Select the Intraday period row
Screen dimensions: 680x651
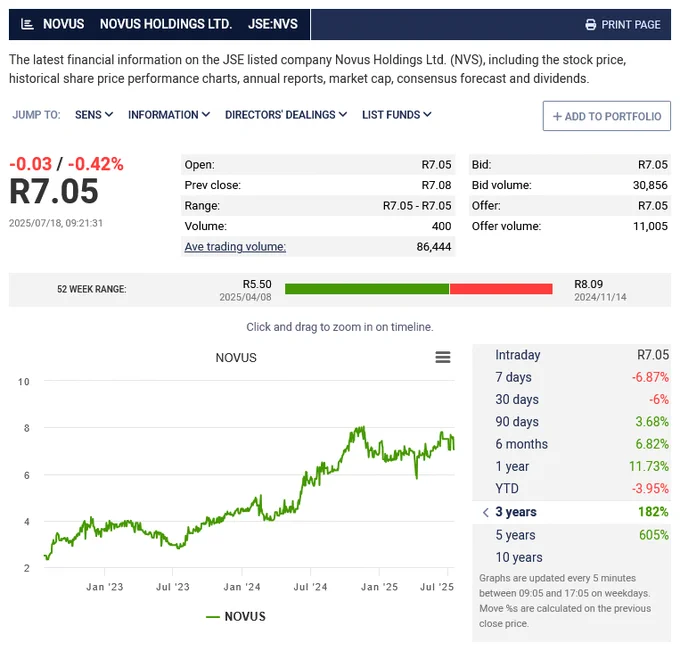coord(572,355)
